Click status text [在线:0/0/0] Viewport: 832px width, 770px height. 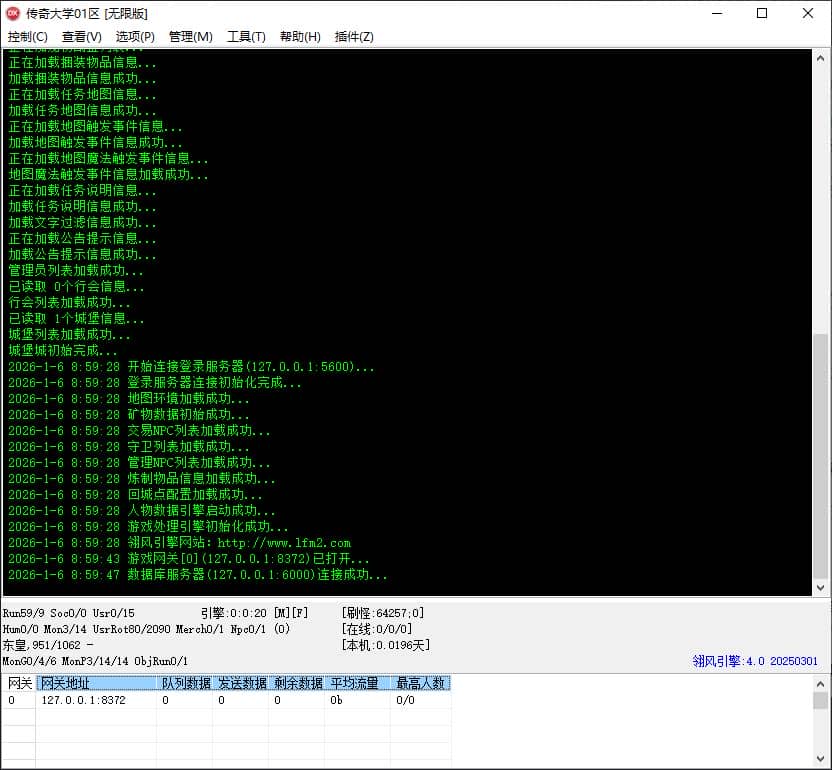coord(377,629)
